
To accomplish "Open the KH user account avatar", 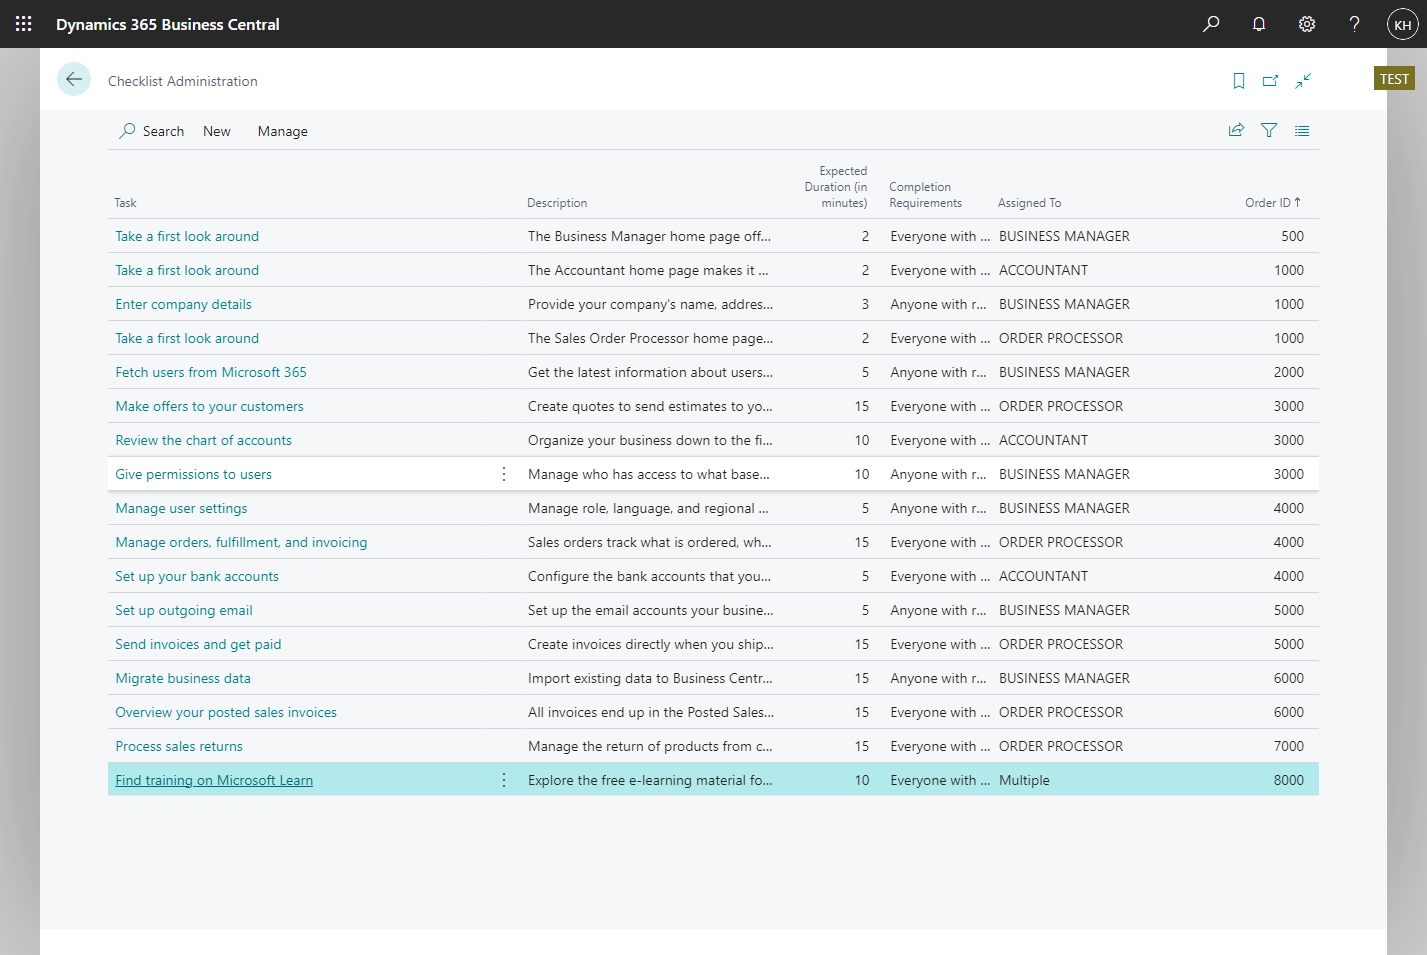I will (1403, 24).
